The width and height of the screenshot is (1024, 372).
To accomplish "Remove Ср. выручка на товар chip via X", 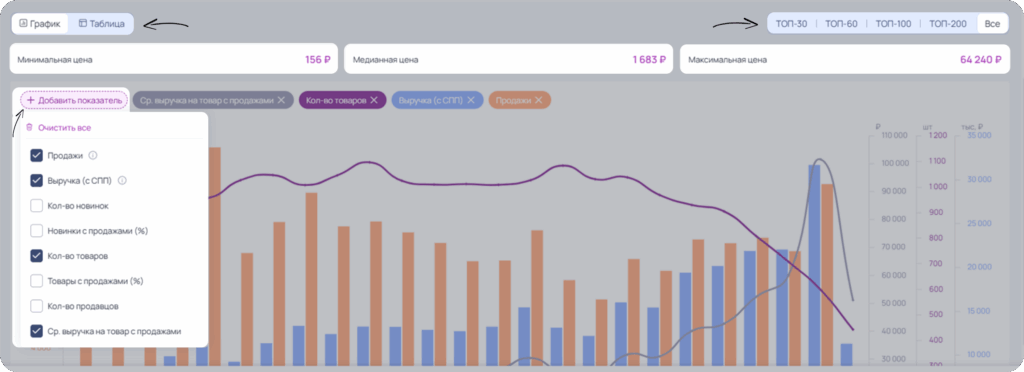I will pyautogui.click(x=281, y=101).
